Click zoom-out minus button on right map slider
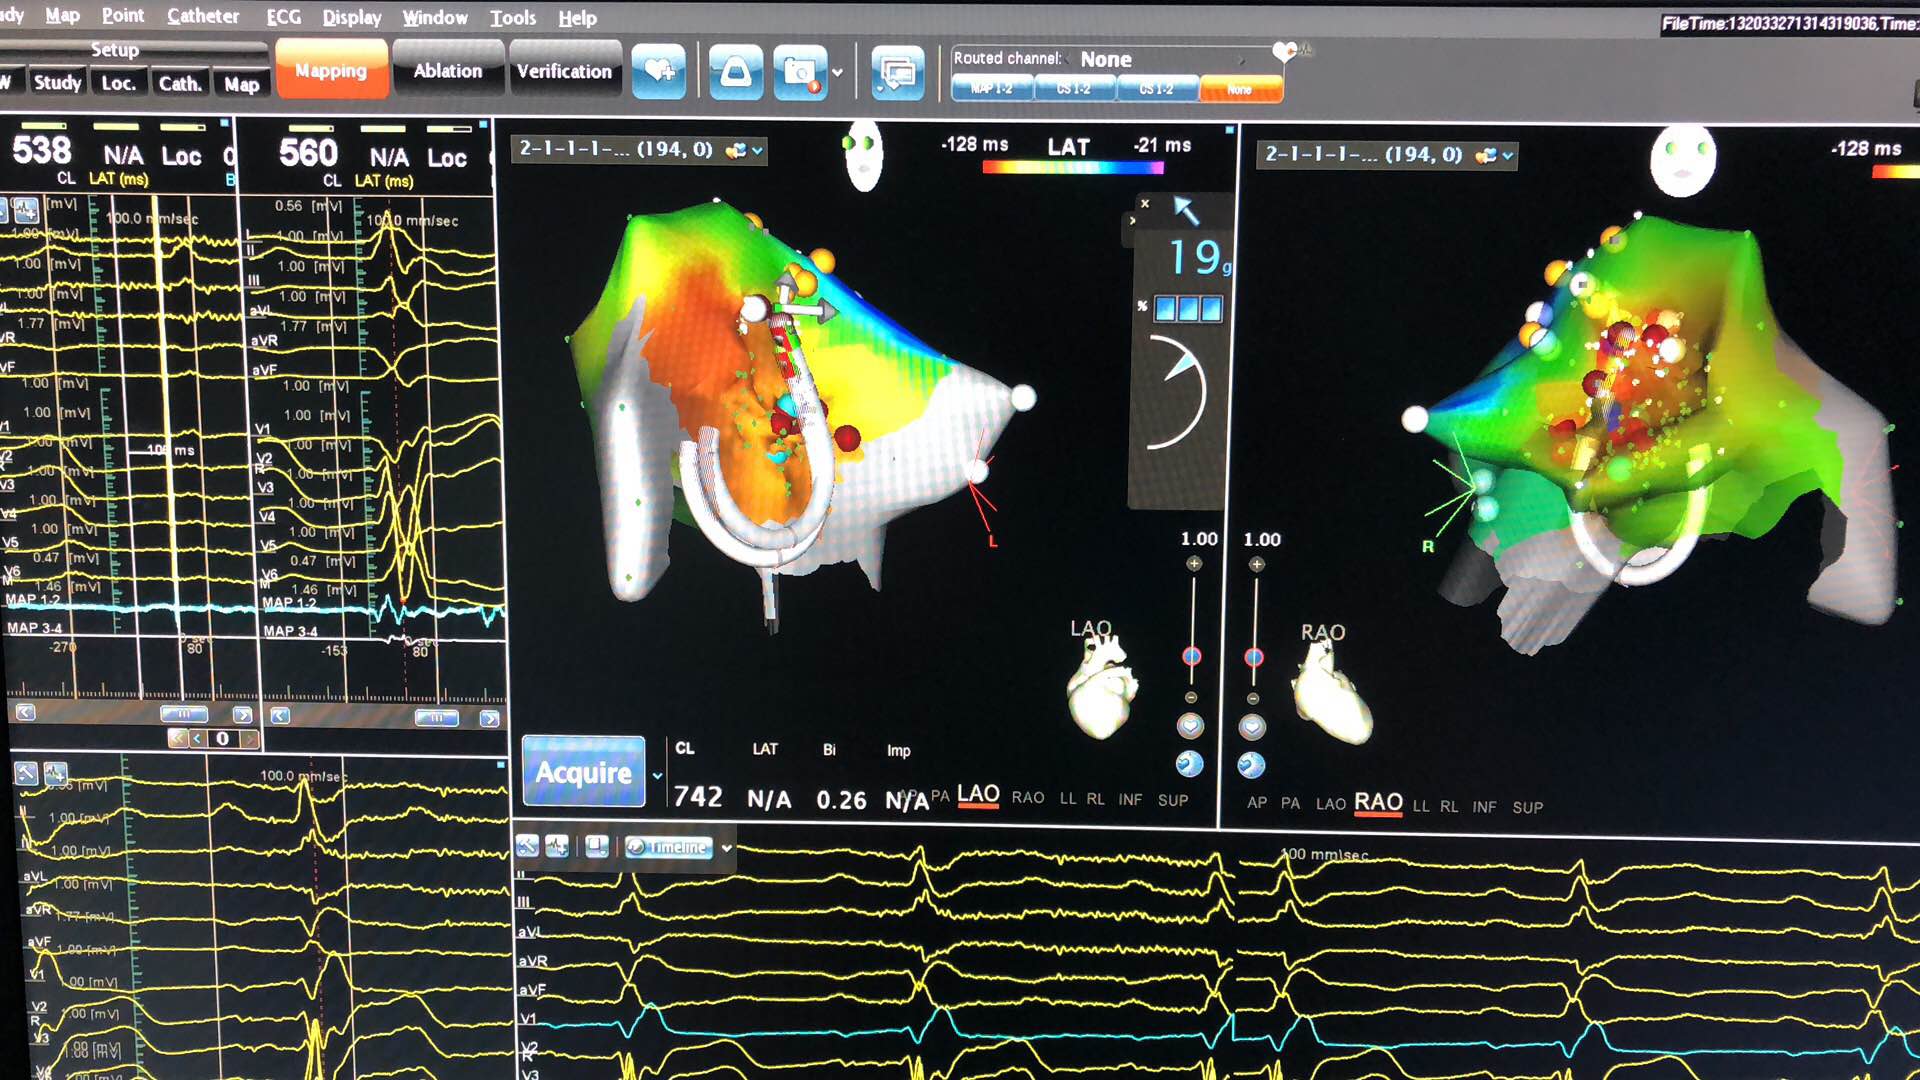The height and width of the screenshot is (1080, 1920). click(x=1253, y=698)
